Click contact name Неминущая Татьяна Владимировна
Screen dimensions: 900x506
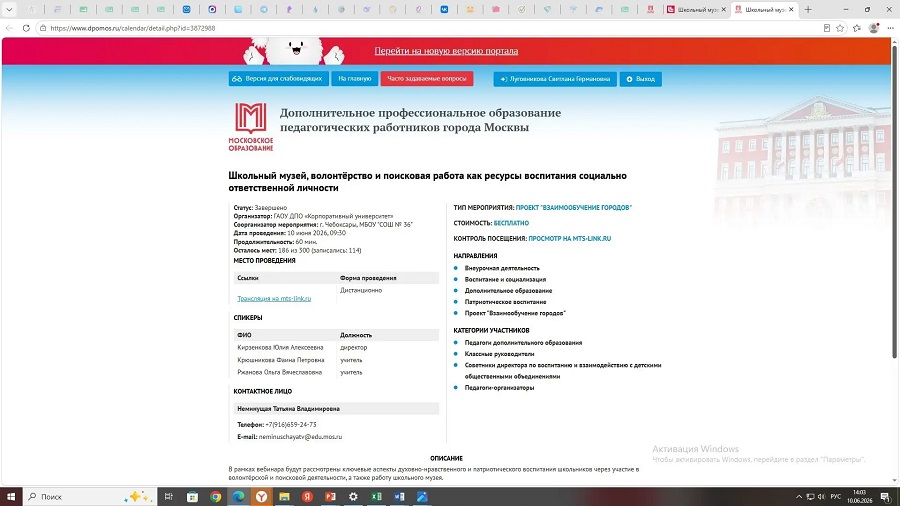point(289,409)
